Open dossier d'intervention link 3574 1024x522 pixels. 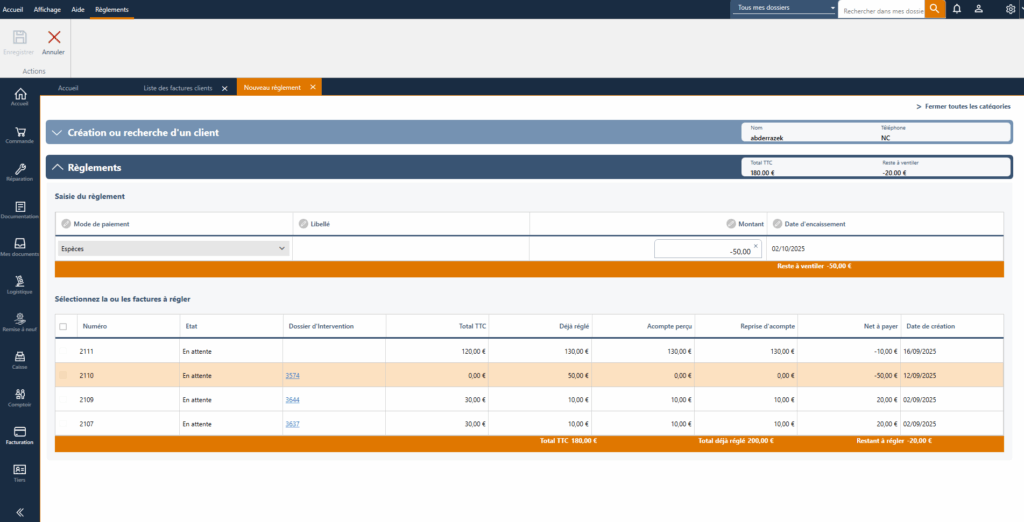point(292,375)
